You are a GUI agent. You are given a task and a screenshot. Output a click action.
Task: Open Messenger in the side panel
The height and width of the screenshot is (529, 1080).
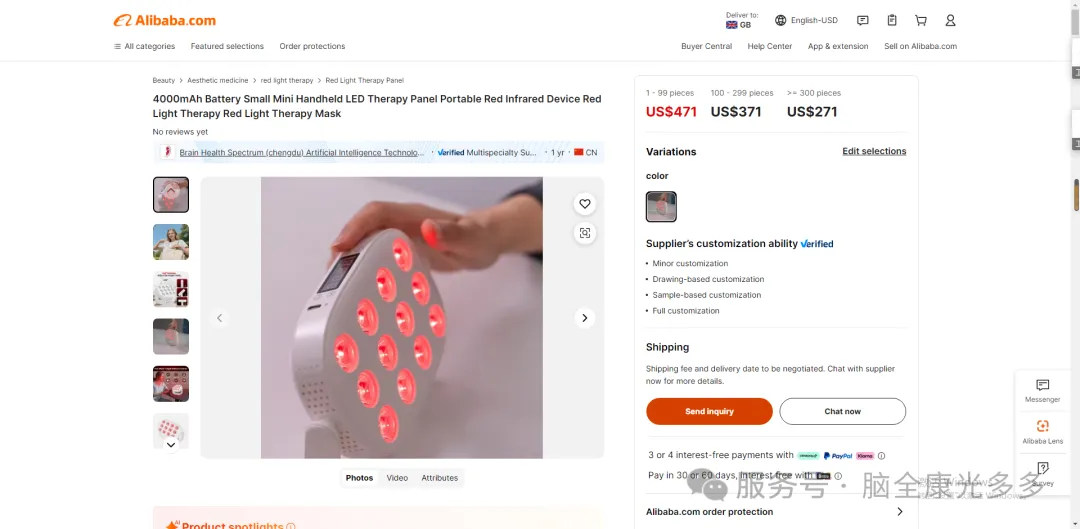click(x=1042, y=390)
